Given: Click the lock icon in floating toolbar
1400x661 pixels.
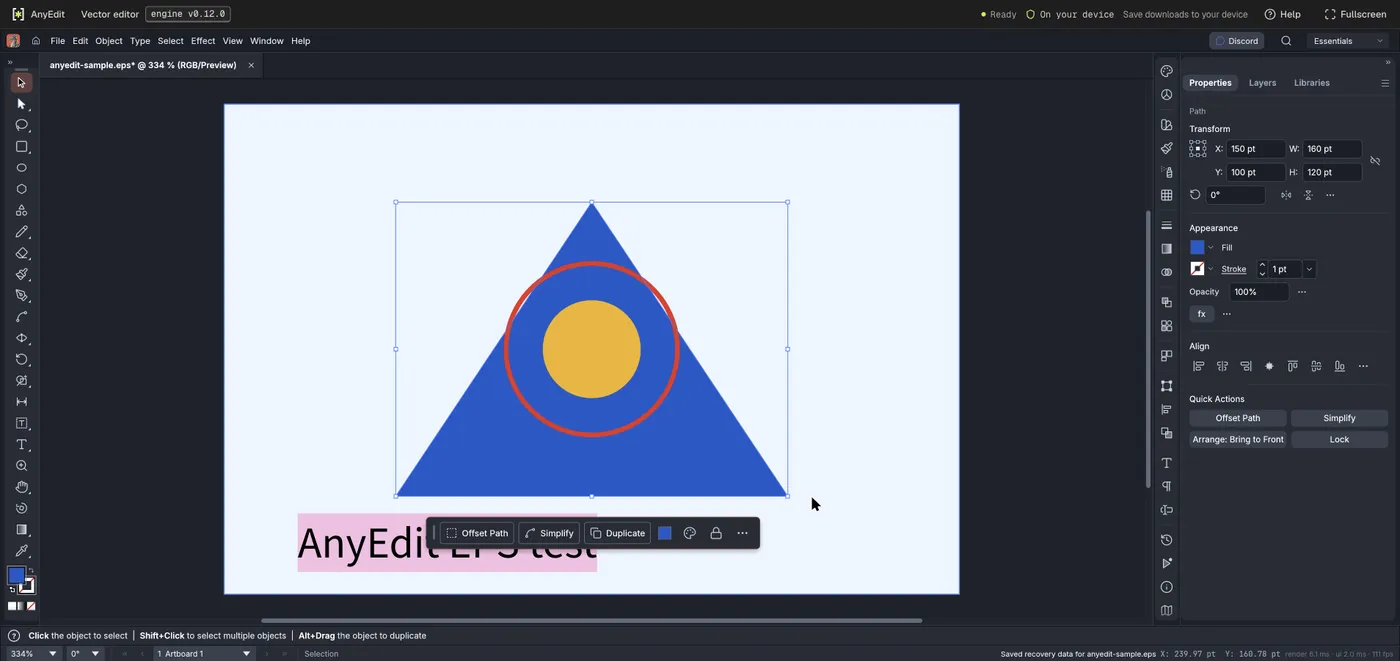Looking at the screenshot, I should (716, 533).
